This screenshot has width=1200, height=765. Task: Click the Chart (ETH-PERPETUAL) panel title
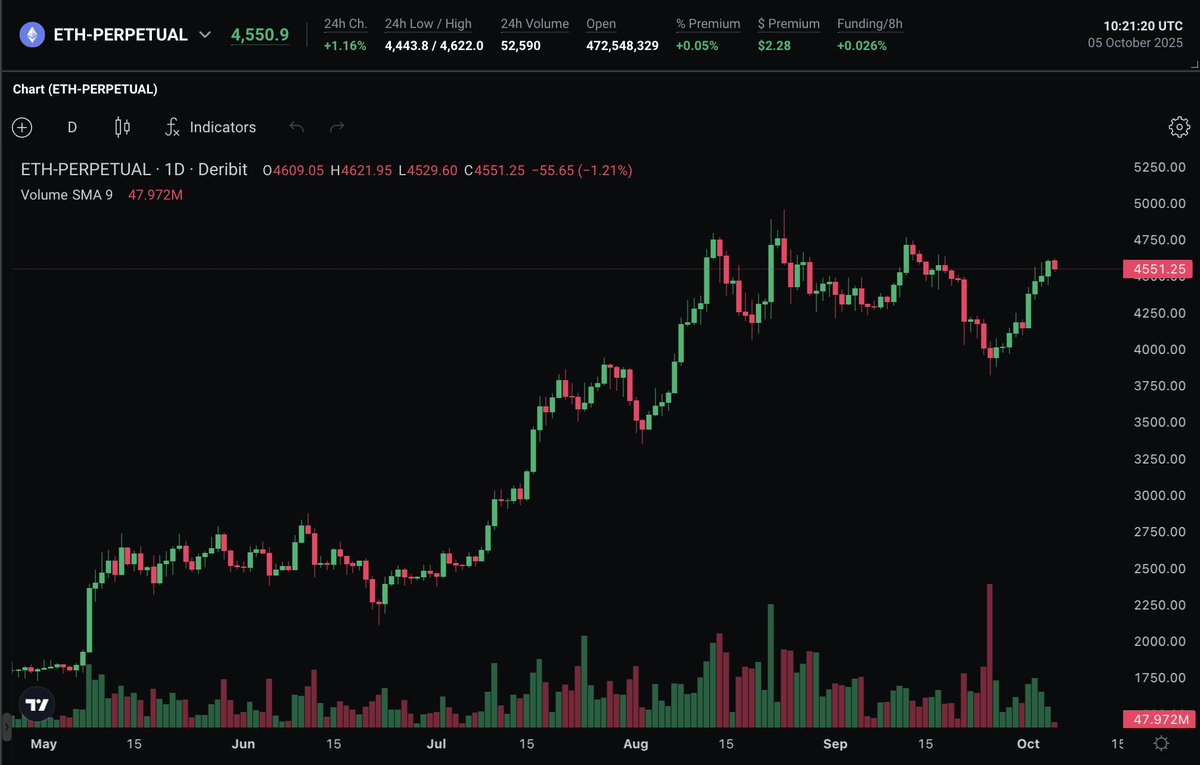point(85,89)
